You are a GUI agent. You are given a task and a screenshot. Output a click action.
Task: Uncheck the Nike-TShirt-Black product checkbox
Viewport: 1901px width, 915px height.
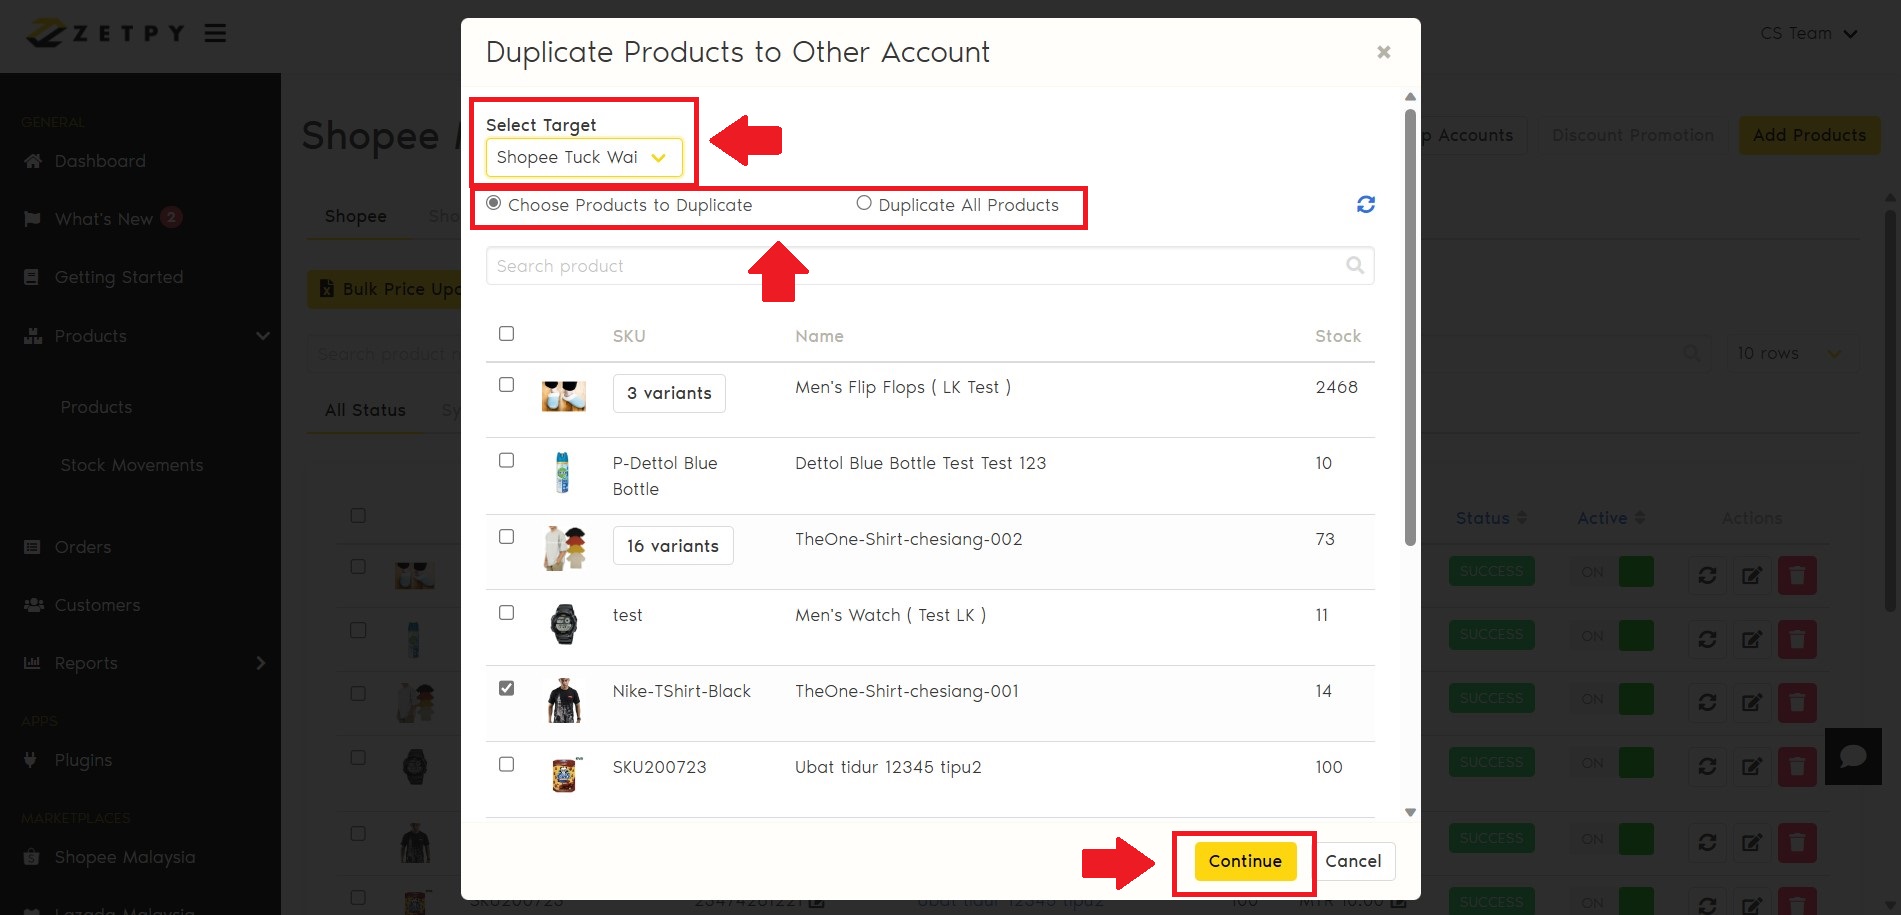pyautogui.click(x=507, y=688)
